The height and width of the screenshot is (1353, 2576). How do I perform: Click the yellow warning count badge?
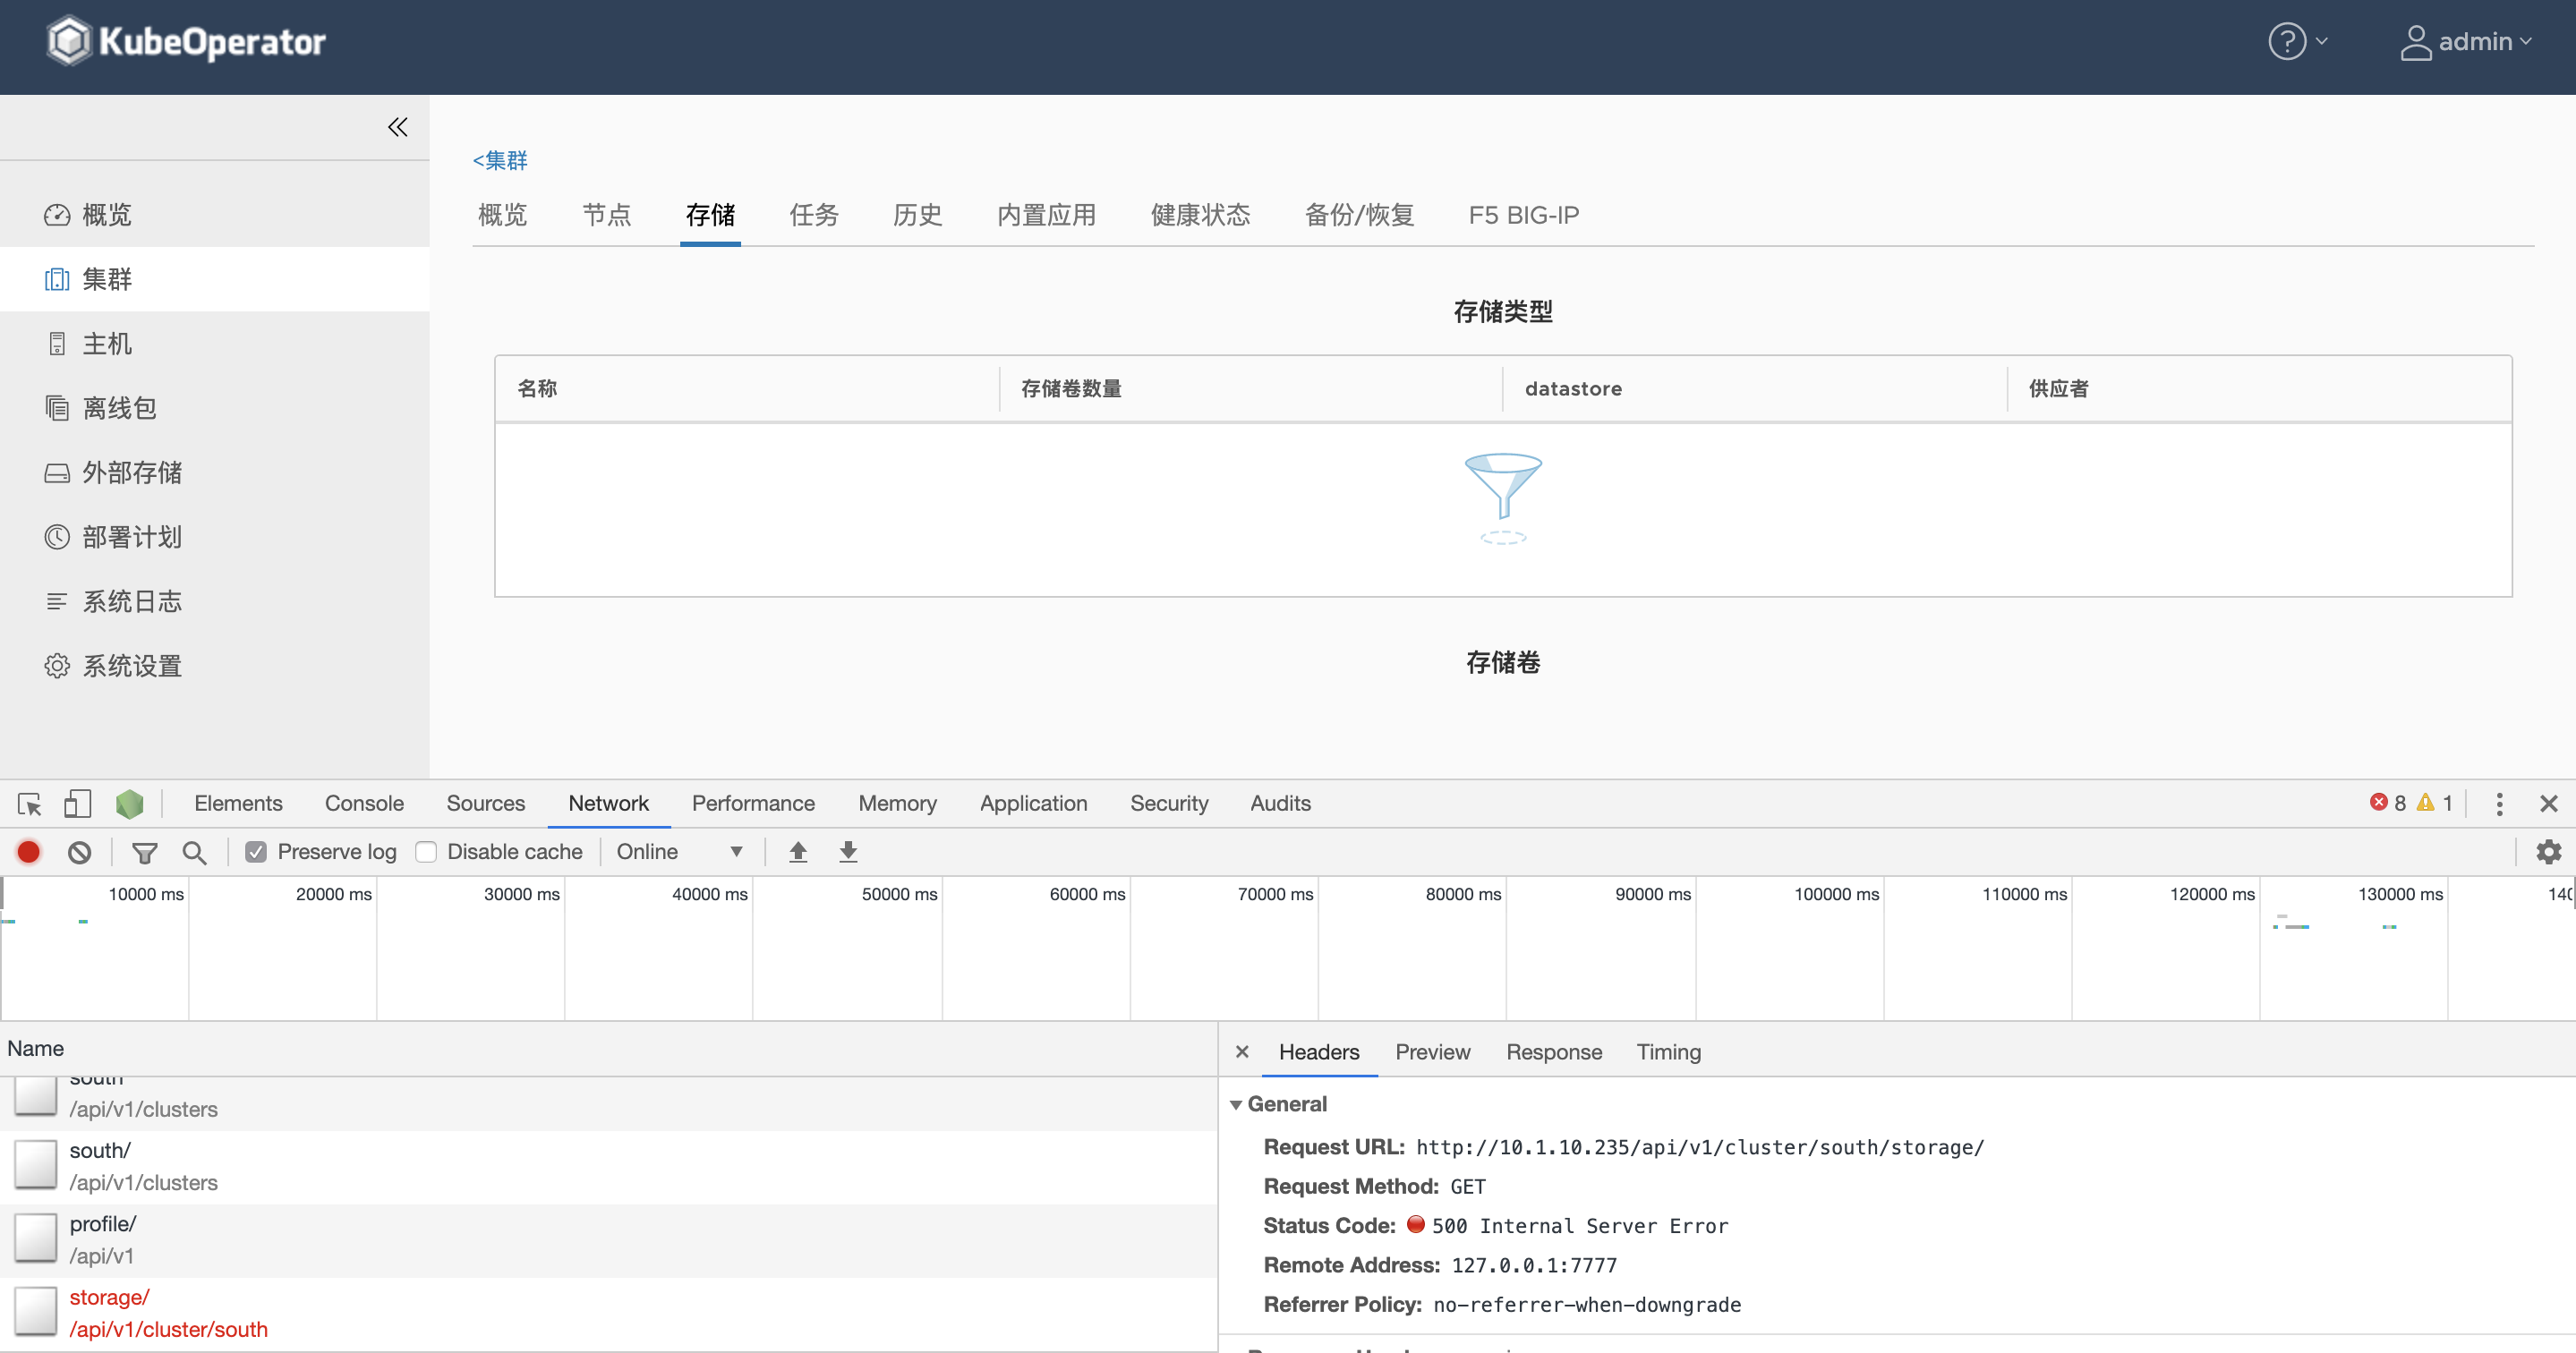(x=2434, y=803)
